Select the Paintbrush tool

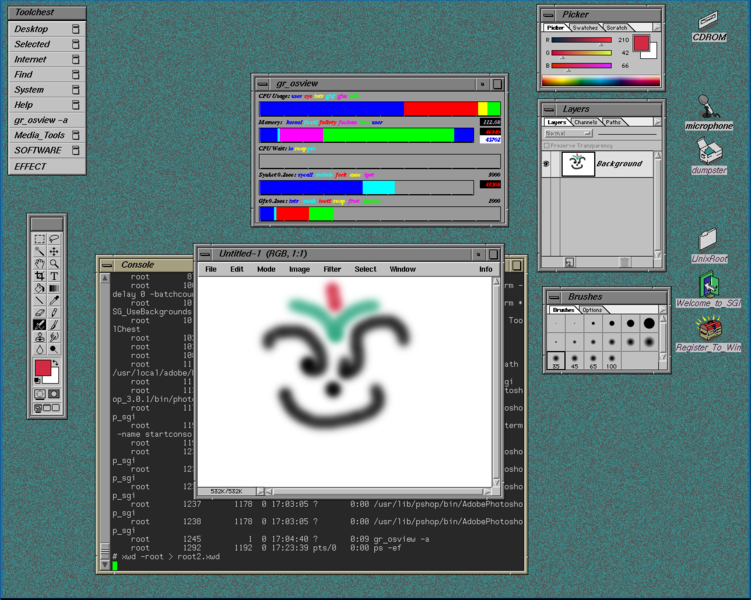point(54,325)
